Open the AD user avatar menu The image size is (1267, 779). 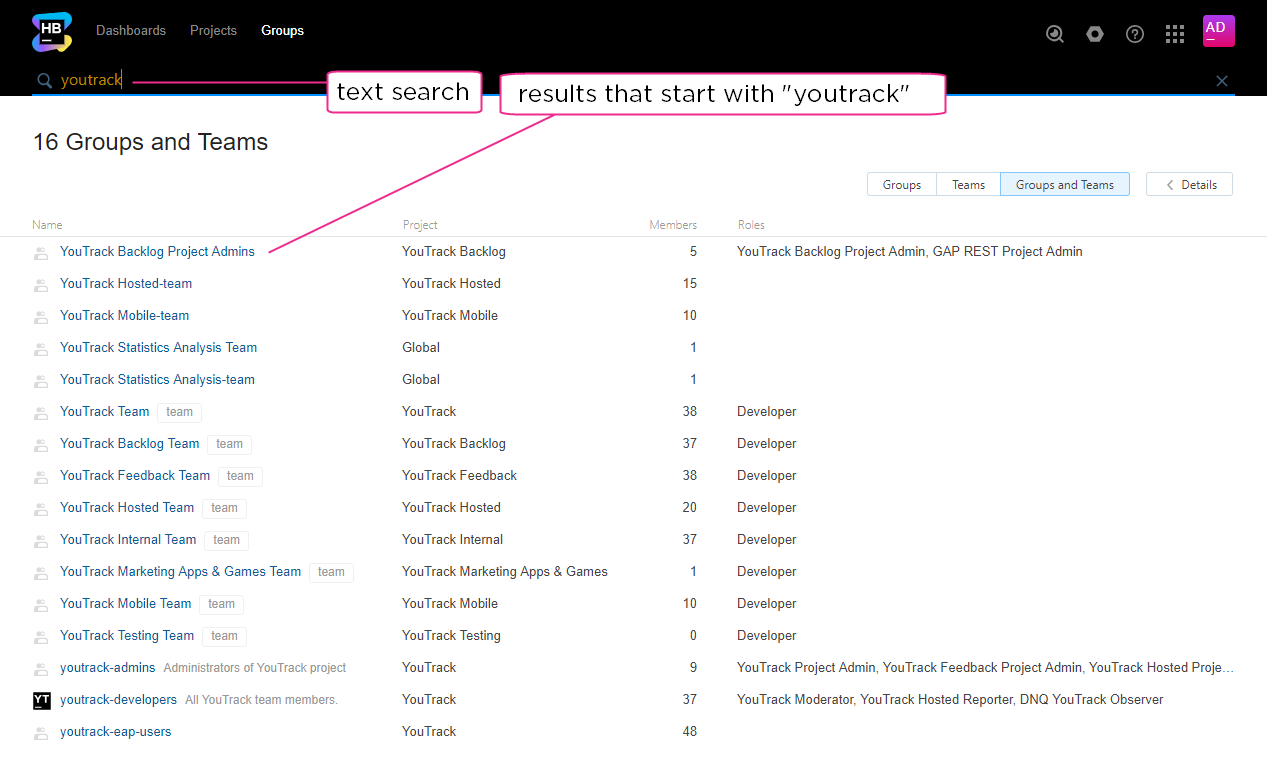click(x=1218, y=31)
